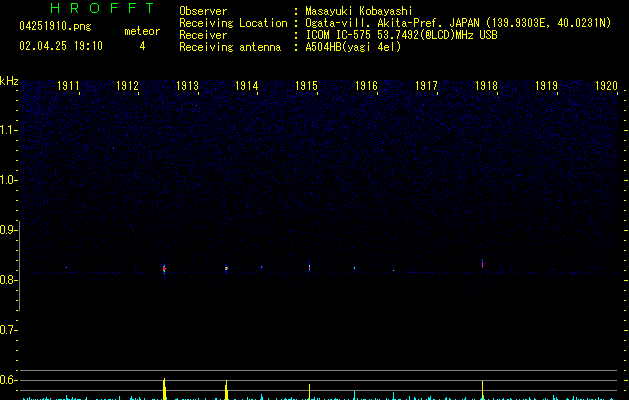629x400 pixels.
Task: Select antenna value A504HB(yagi 4el)
Action: (x=353, y=47)
